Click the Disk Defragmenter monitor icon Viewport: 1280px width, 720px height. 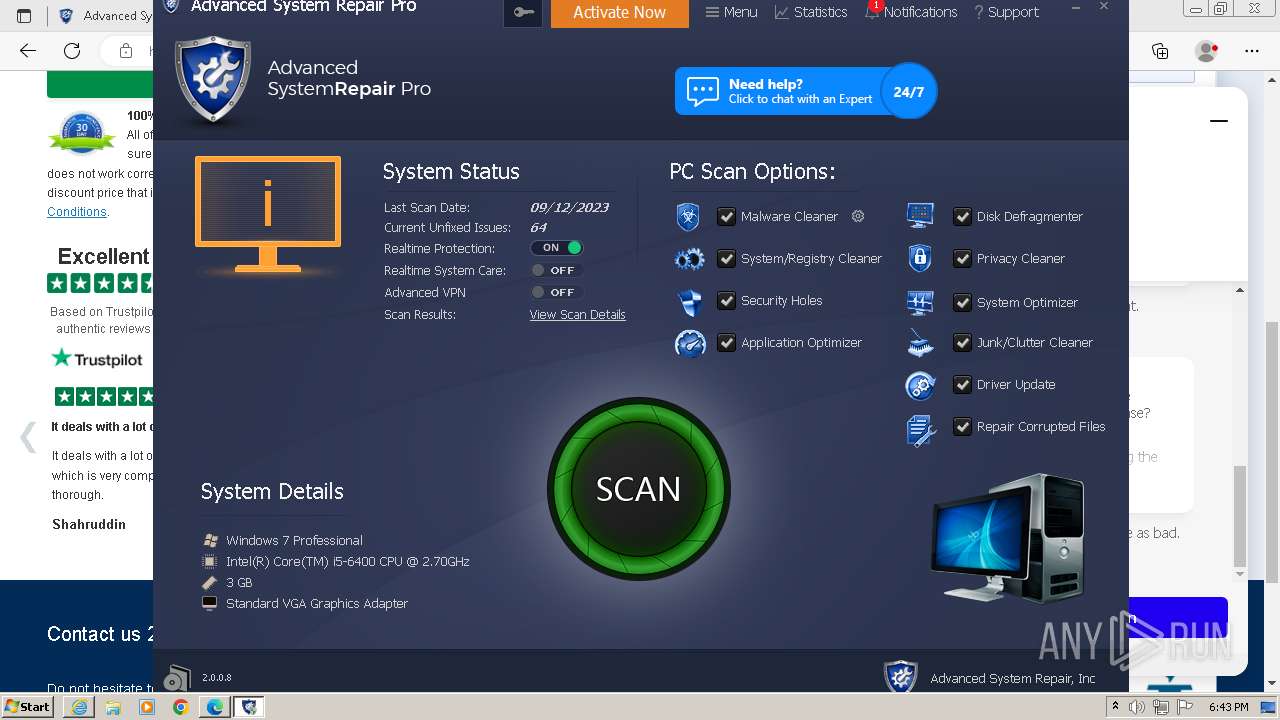[x=920, y=216]
